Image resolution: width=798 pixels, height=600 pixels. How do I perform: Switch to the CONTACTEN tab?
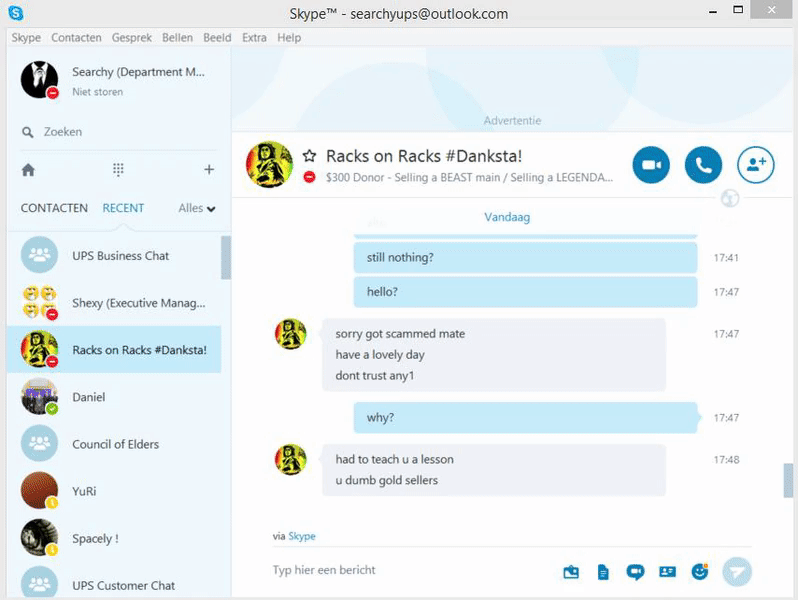54,208
